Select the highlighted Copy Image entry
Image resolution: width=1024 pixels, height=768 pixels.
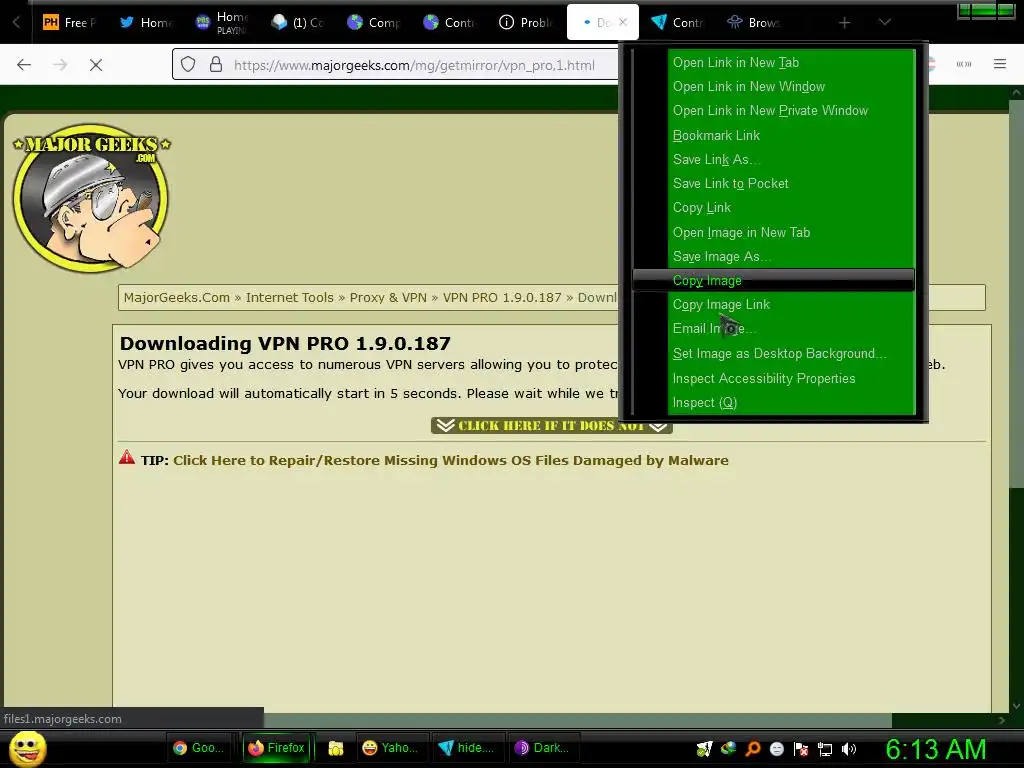point(773,280)
